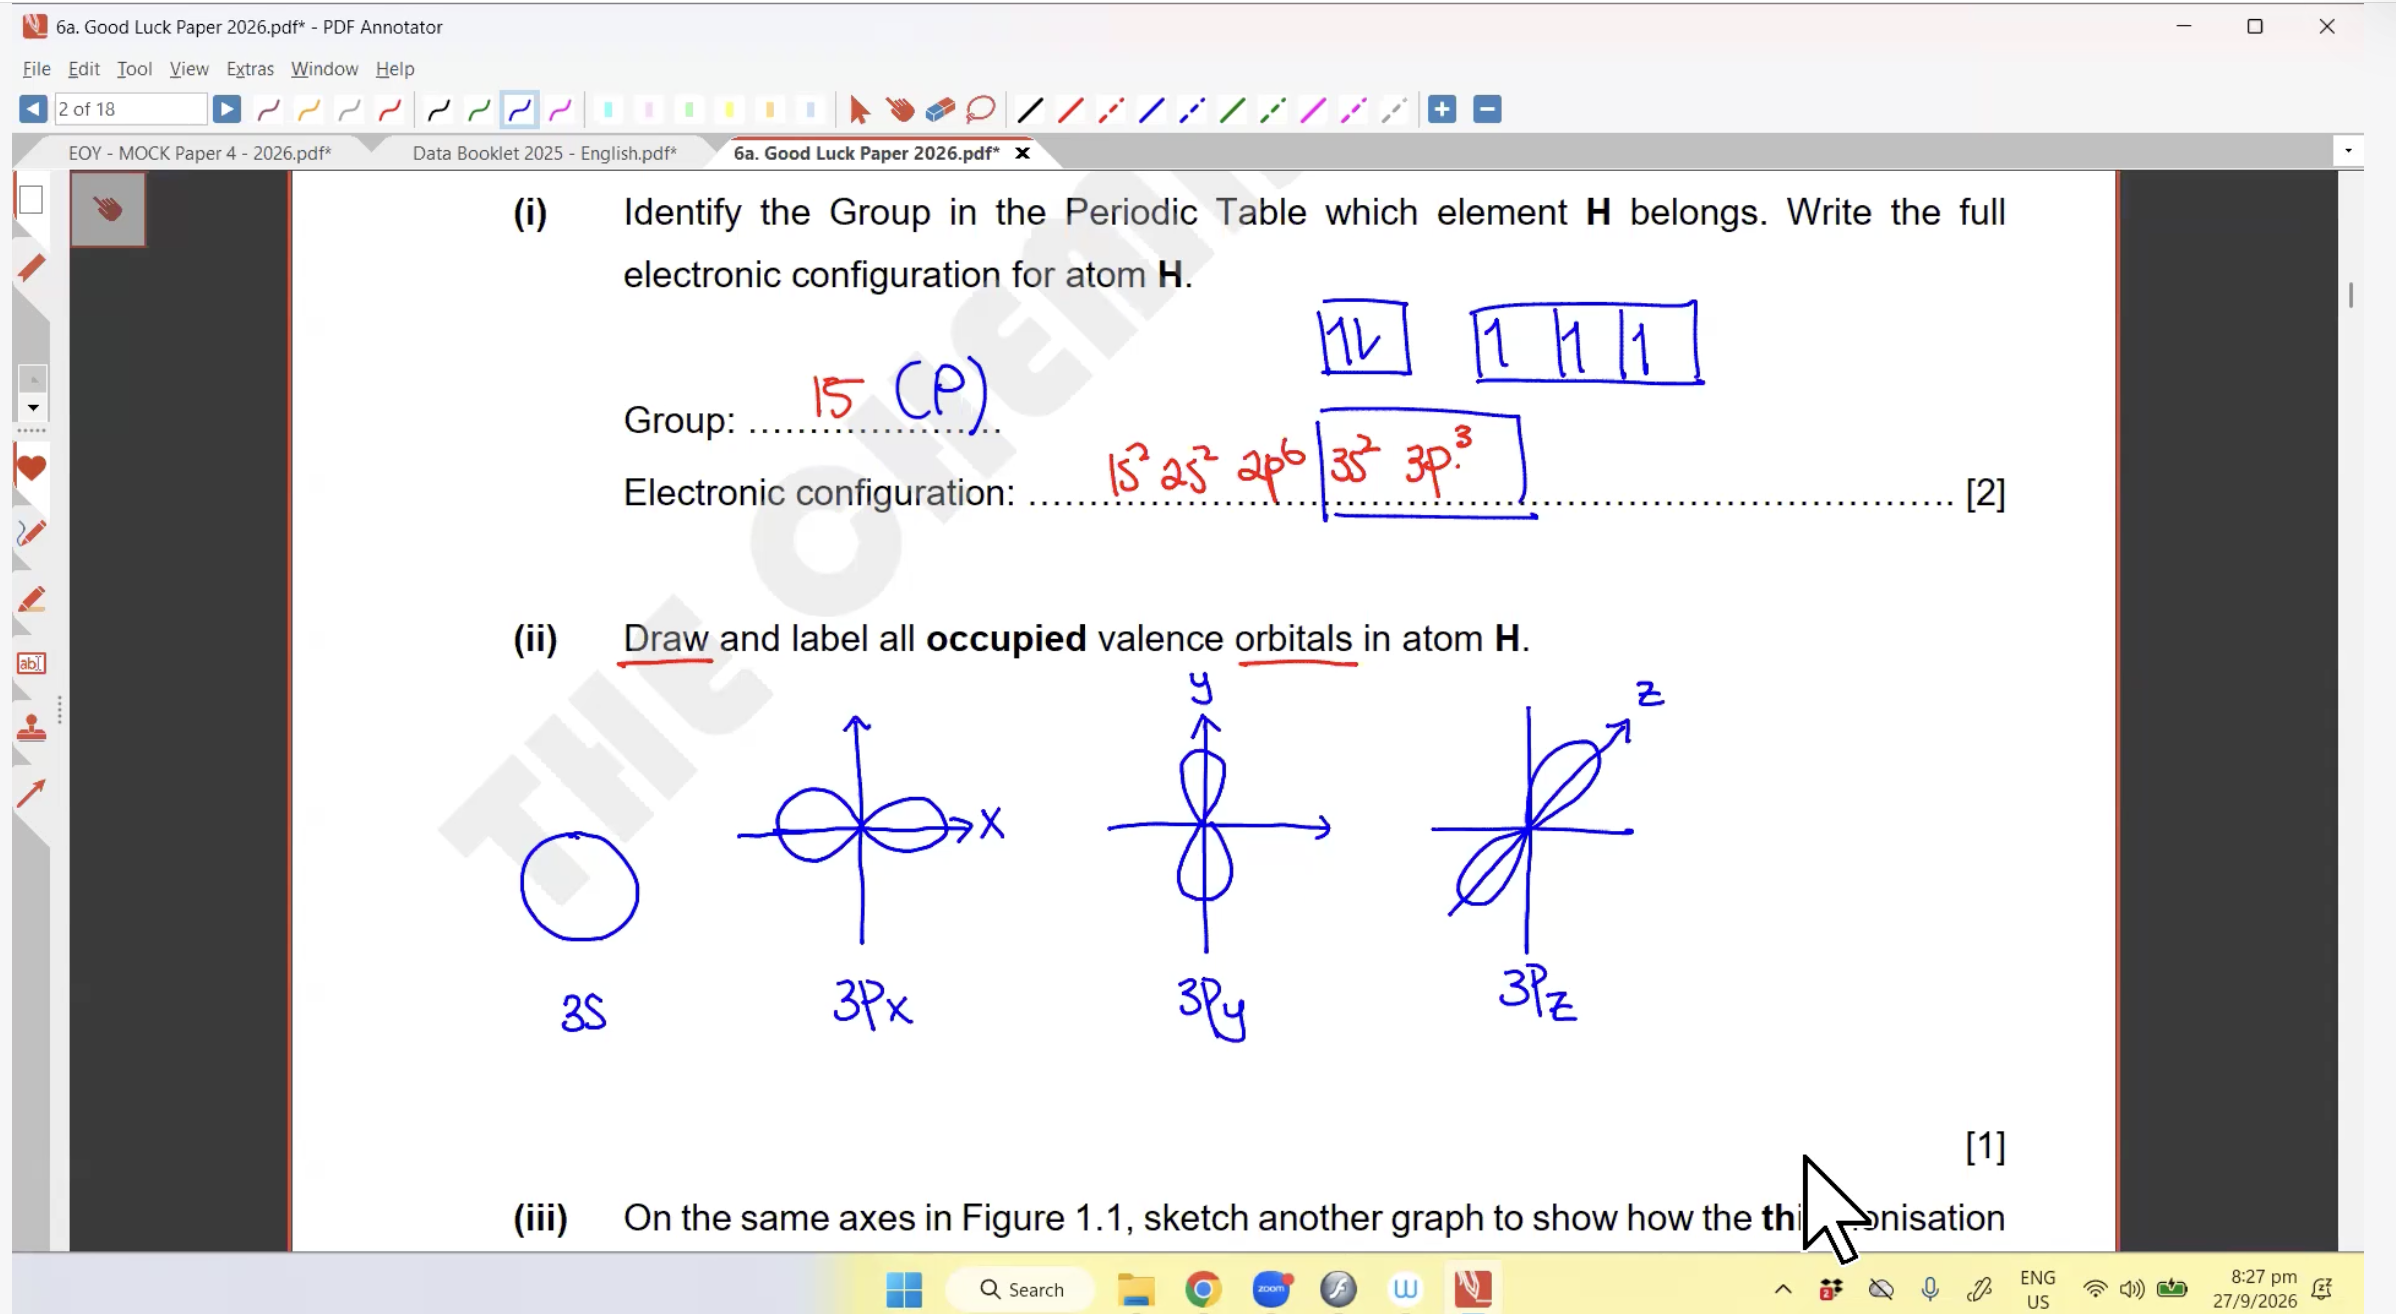
Task: Select the orange pen preset
Action: [x=309, y=109]
